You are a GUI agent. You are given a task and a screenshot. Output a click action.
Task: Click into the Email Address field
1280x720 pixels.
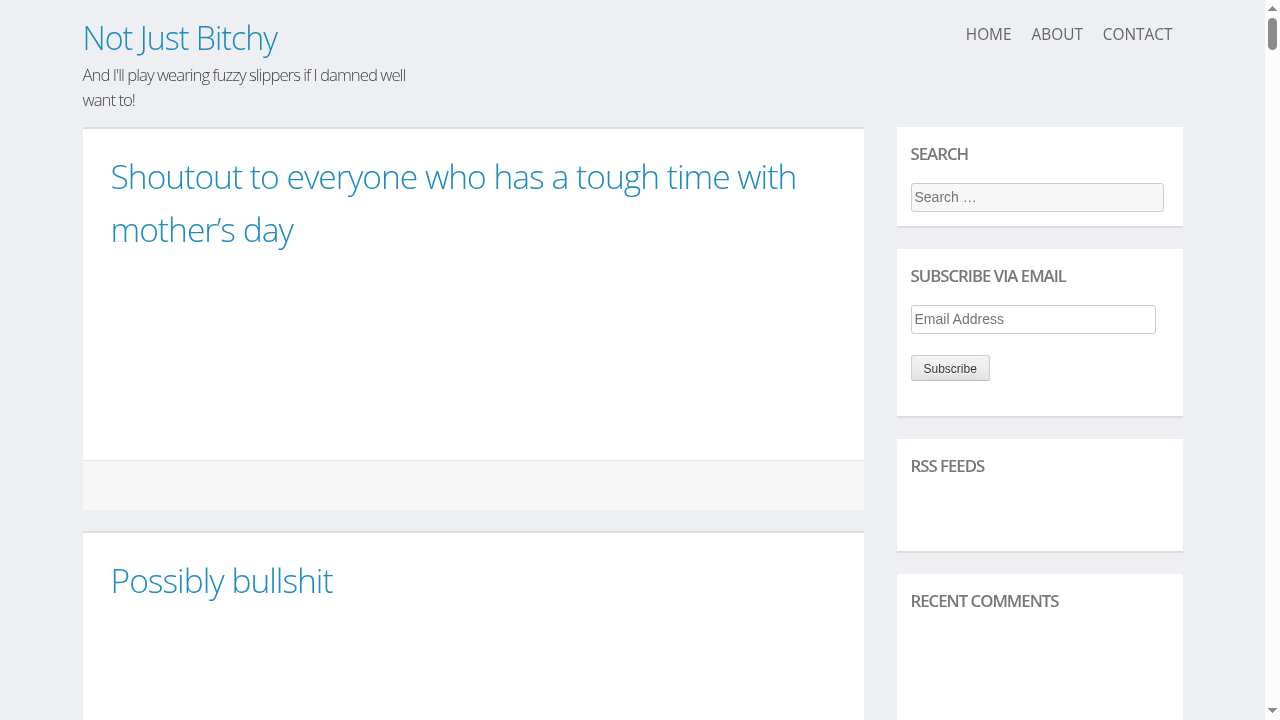point(1033,319)
